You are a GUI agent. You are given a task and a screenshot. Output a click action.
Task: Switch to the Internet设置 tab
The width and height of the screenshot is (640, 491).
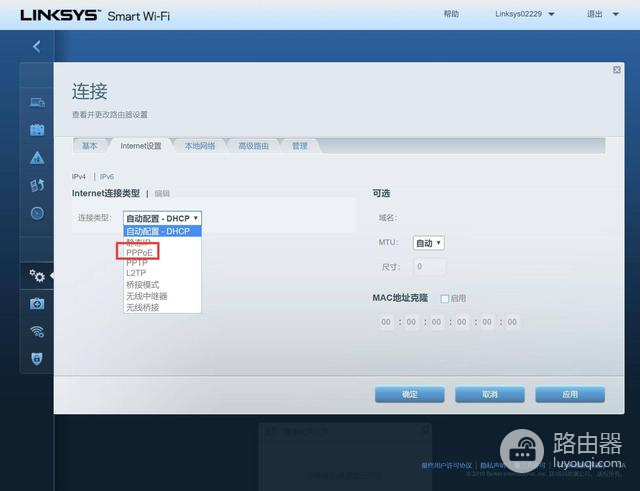click(141, 146)
